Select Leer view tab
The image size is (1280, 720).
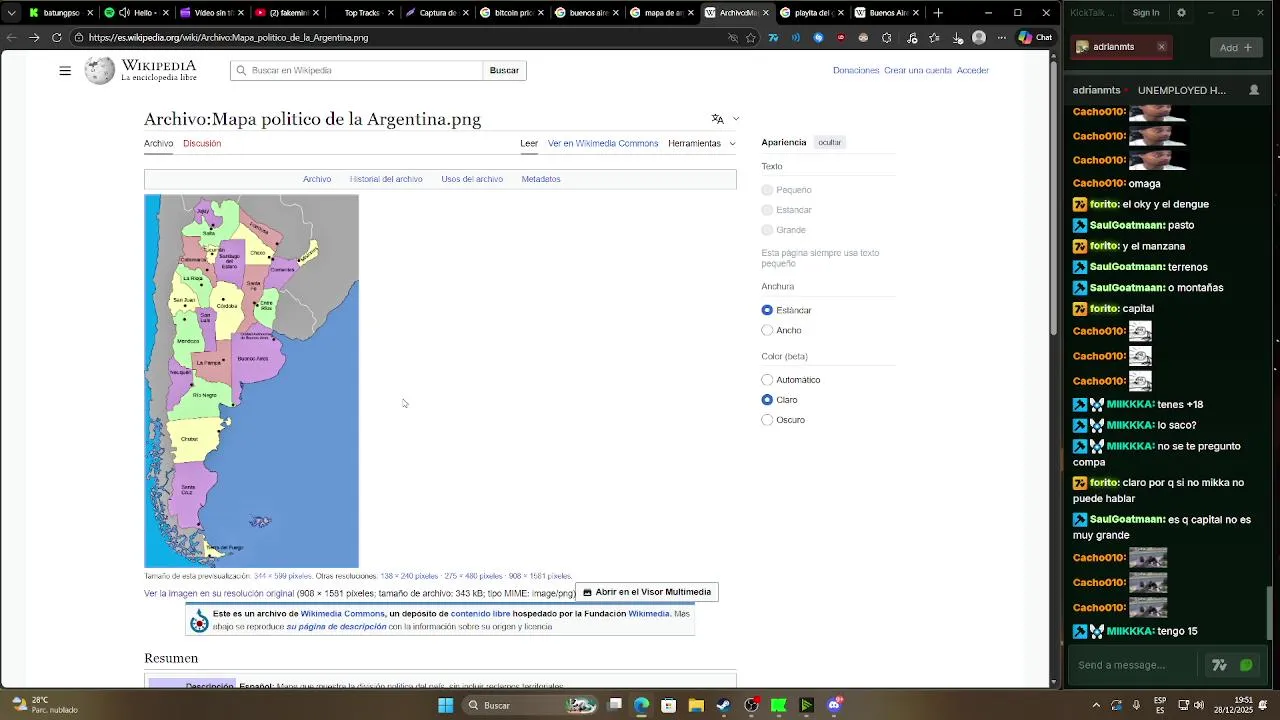pyautogui.click(x=529, y=143)
